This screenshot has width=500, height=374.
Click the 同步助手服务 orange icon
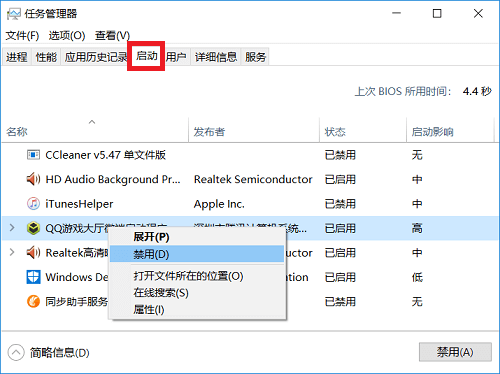[x=33, y=302]
